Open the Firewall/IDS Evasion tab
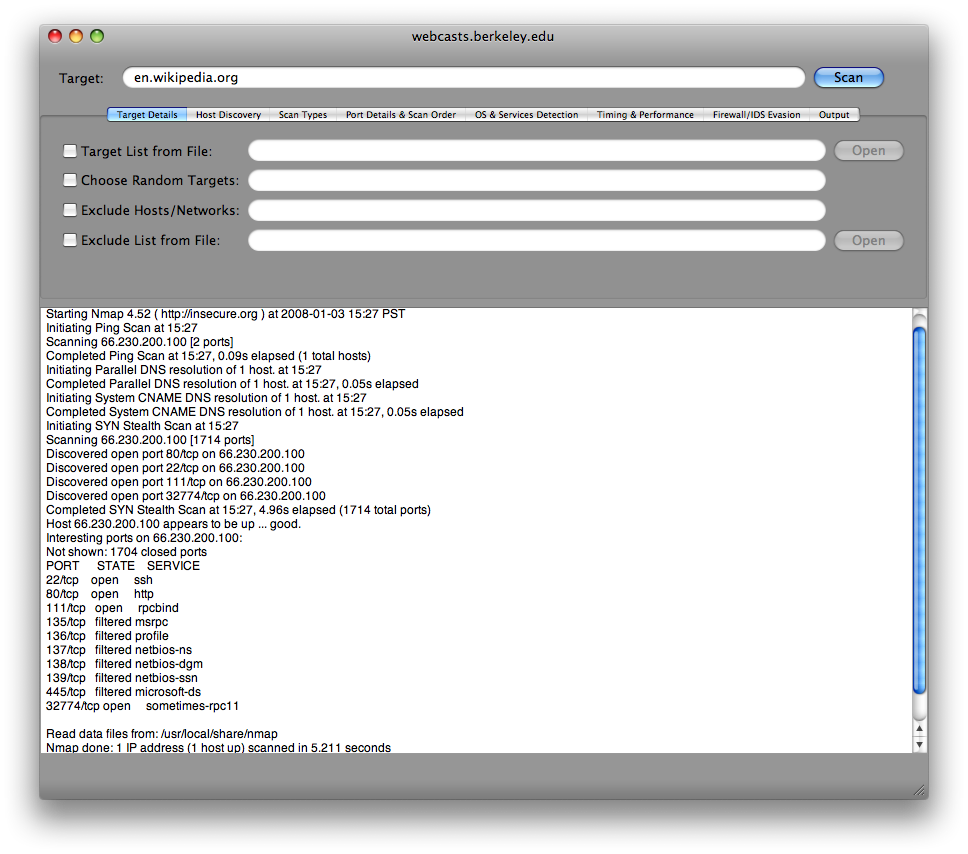968x854 pixels. (756, 115)
